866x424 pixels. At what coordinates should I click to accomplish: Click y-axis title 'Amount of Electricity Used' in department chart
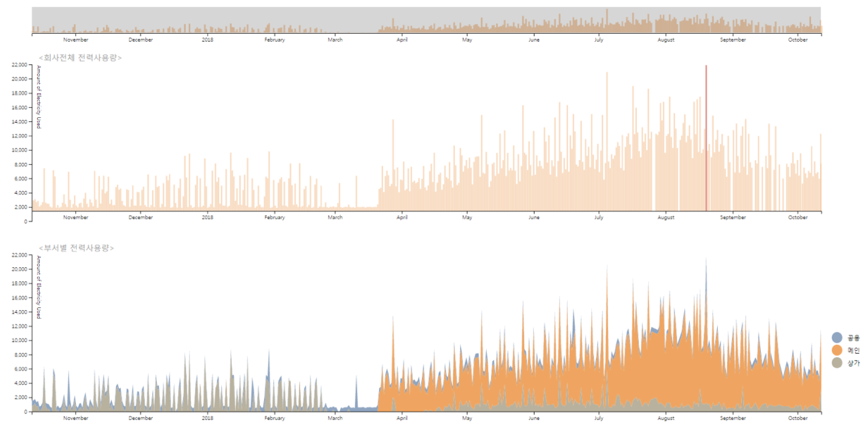tap(39, 288)
